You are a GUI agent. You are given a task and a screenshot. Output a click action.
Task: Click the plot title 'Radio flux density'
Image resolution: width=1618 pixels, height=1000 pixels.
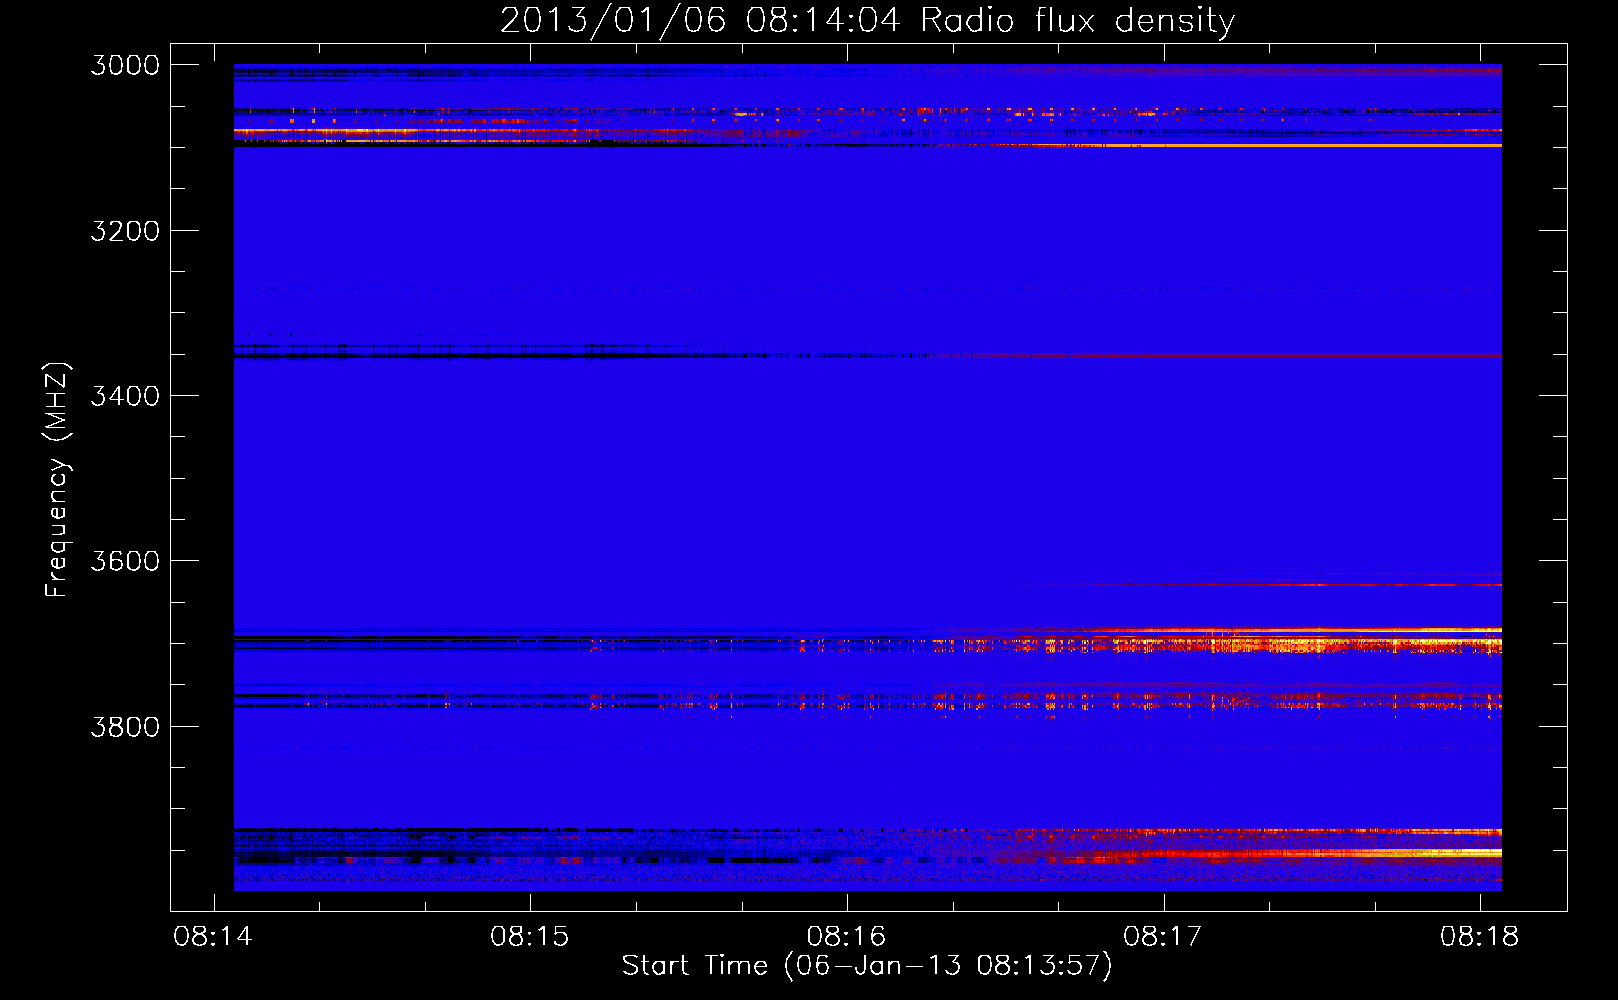tap(1078, 20)
